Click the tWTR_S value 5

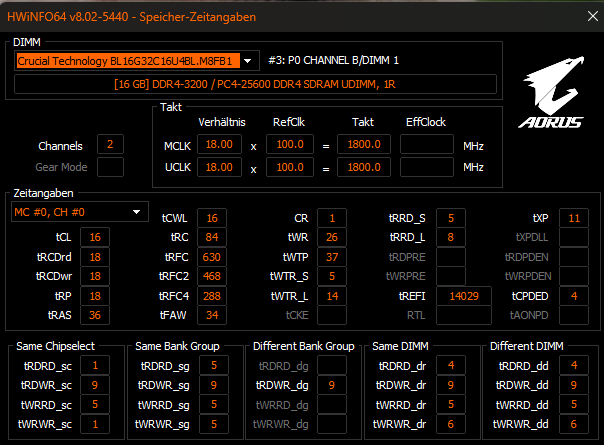[332, 276]
